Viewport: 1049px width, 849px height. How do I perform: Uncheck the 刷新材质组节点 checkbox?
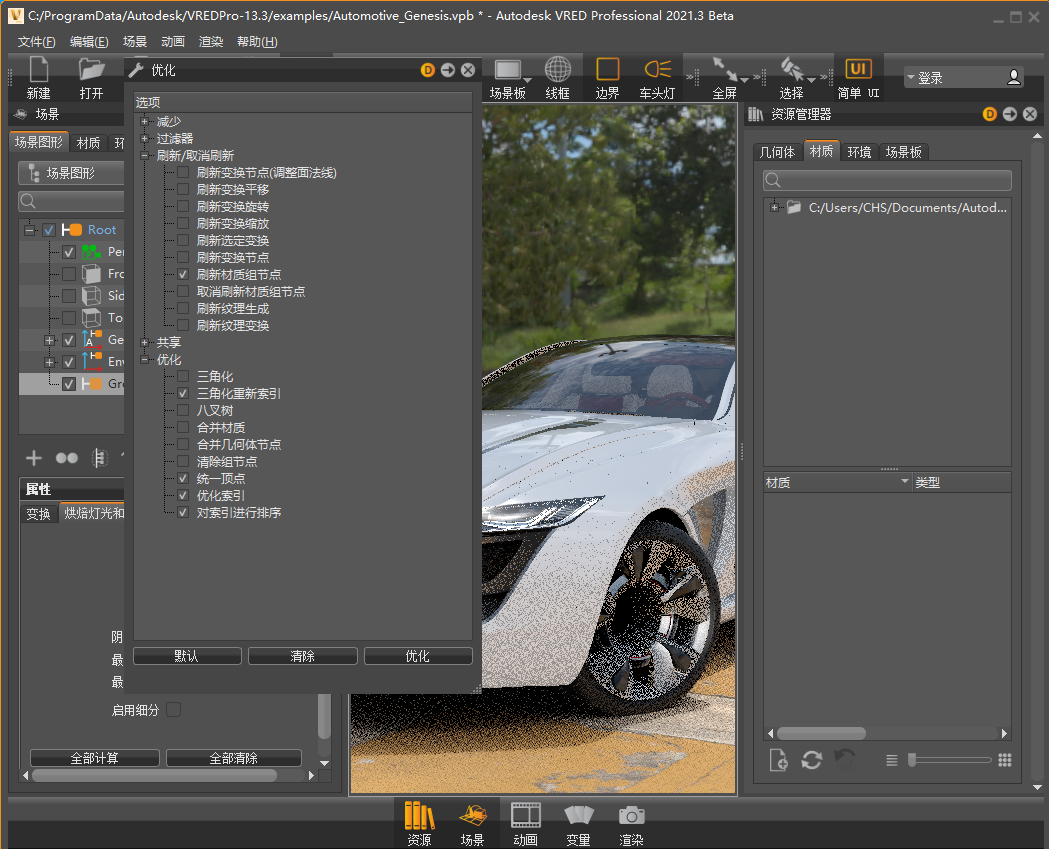(183, 275)
